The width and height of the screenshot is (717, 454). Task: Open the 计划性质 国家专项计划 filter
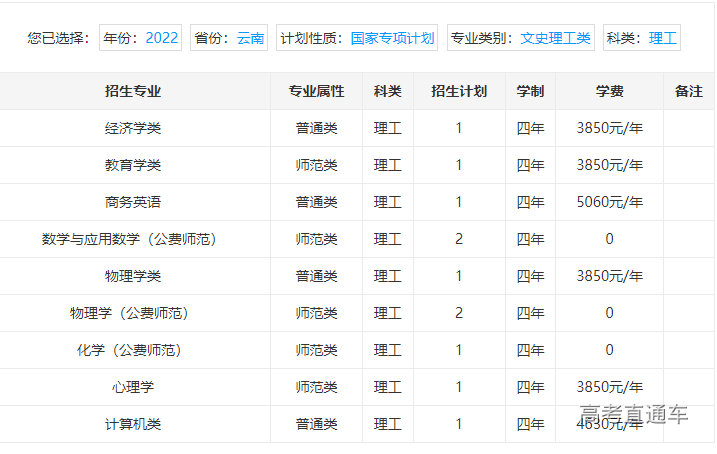[x=357, y=38]
